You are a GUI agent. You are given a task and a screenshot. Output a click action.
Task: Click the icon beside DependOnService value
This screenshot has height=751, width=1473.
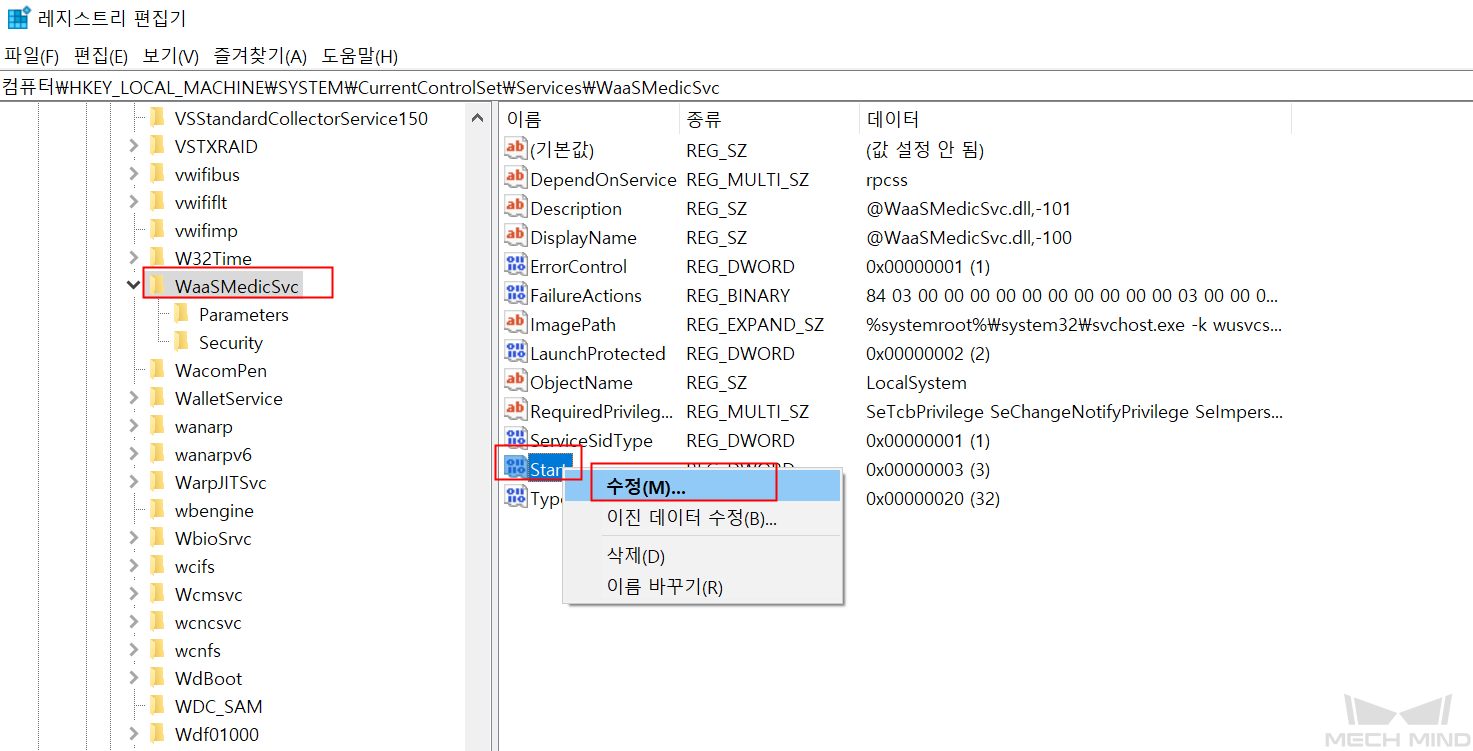pos(515,178)
